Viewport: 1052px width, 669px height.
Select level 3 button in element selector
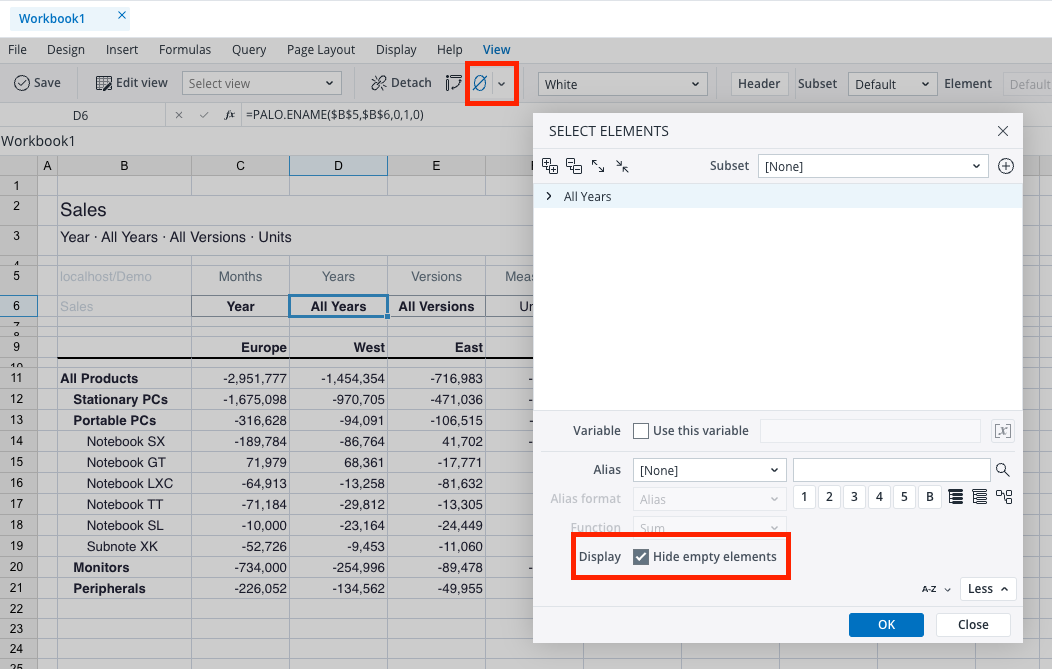(x=854, y=497)
